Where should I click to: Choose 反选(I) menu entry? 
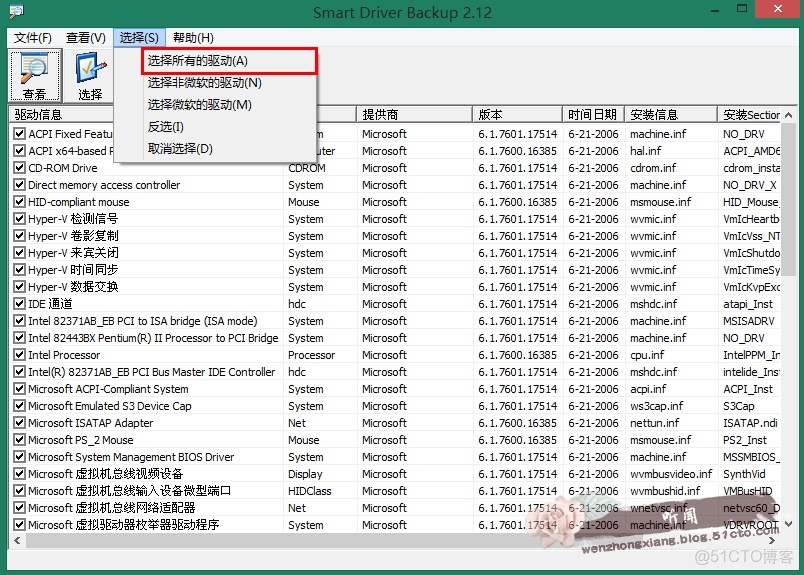[x=229, y=127]
